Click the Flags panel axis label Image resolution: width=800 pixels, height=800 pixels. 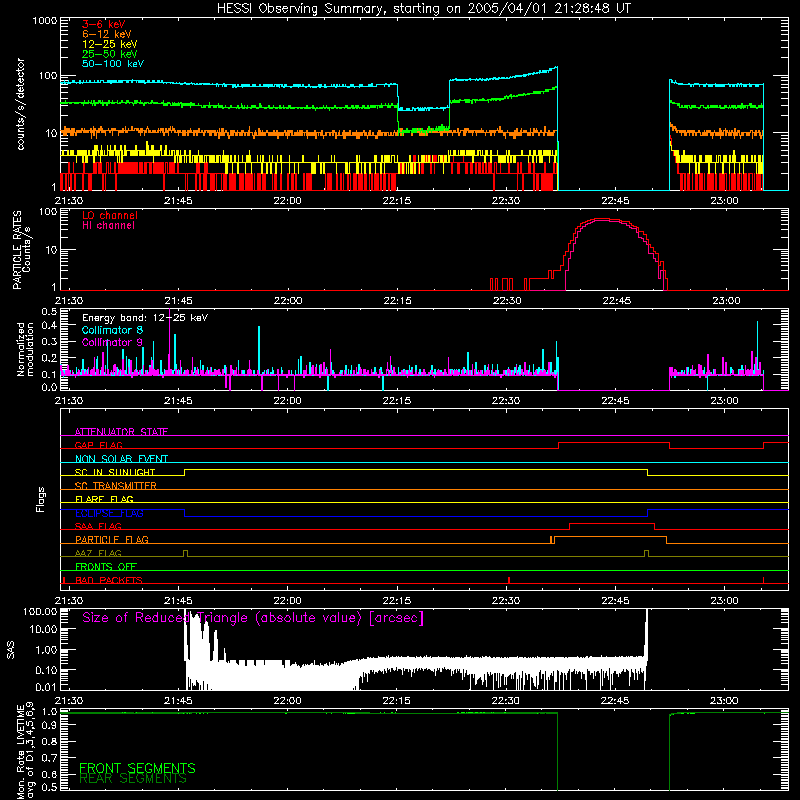coord(41,499)
